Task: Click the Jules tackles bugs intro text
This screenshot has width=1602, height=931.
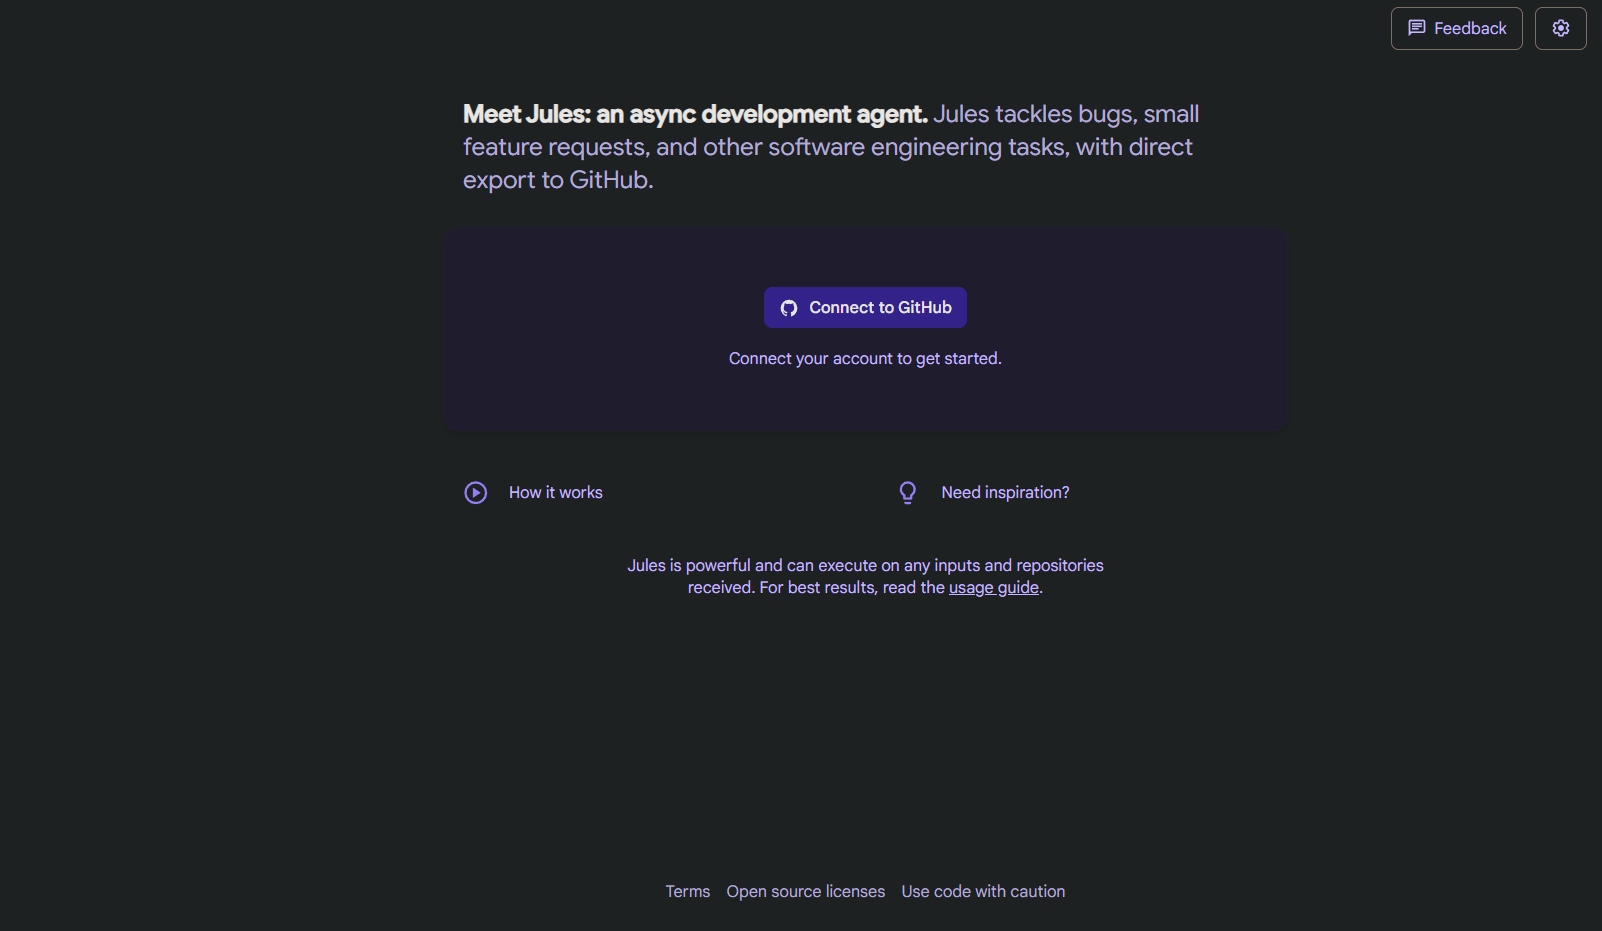Action: [x=1065, y=115]
